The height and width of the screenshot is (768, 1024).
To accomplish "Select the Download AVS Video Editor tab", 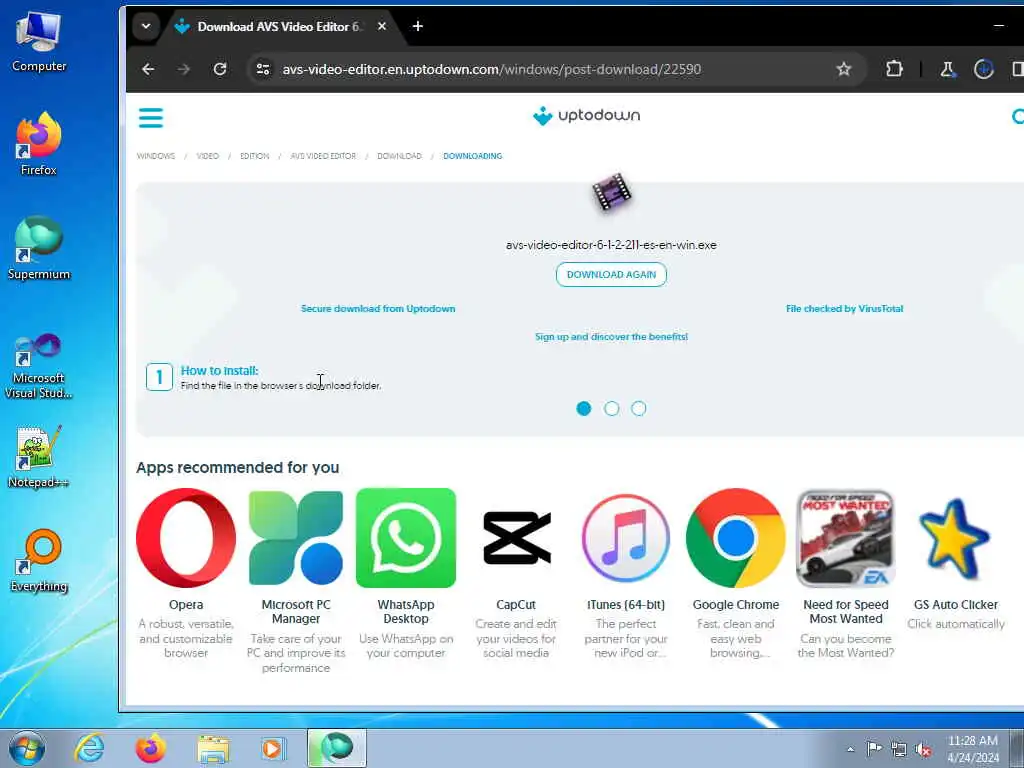I will pos(278,27).
